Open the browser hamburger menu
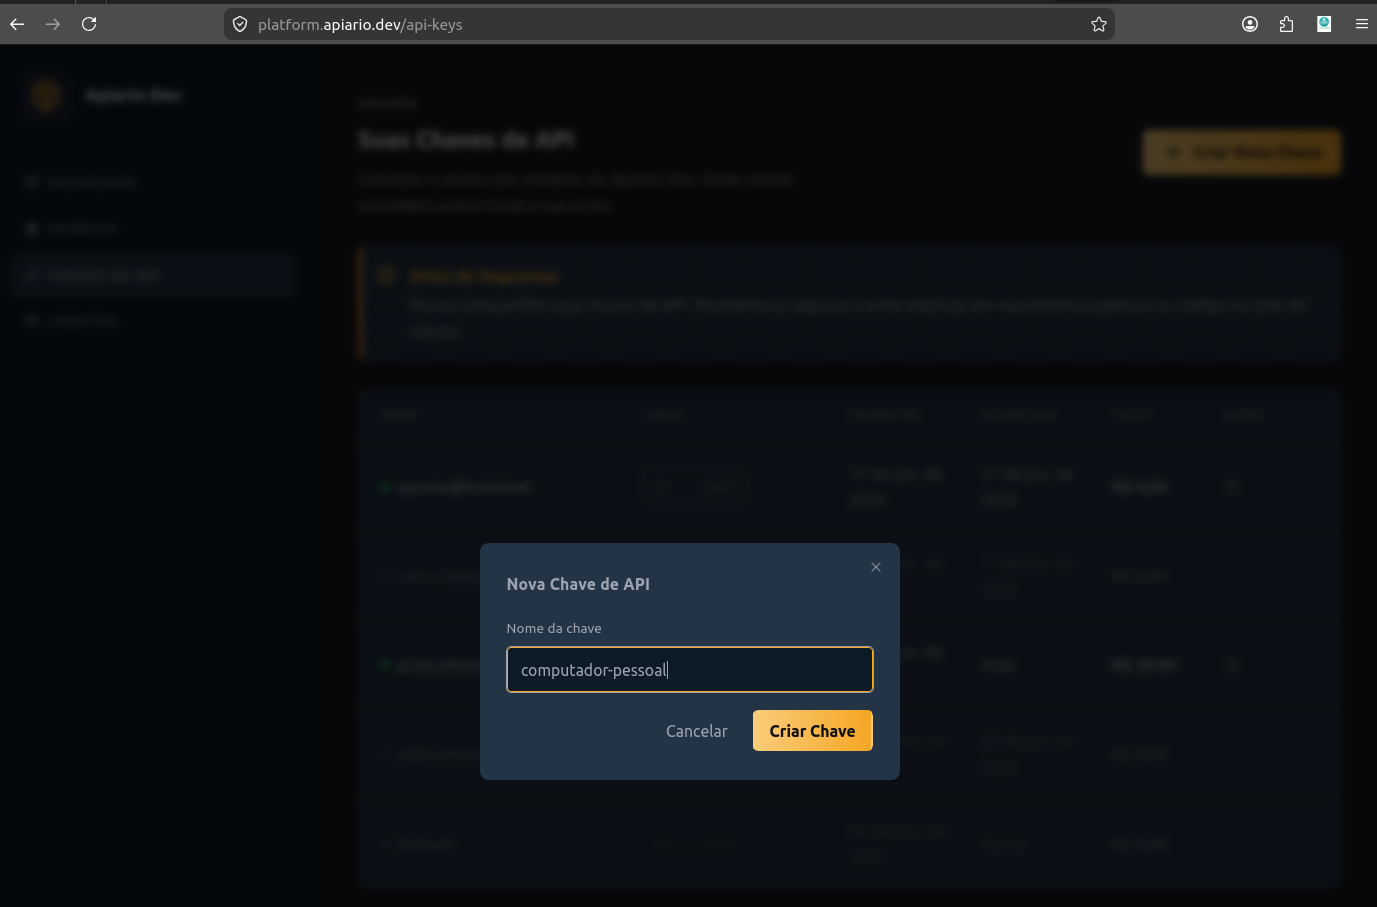Image resolution: width=1377 pixels, height=907 pixels. pos(1361,24)
